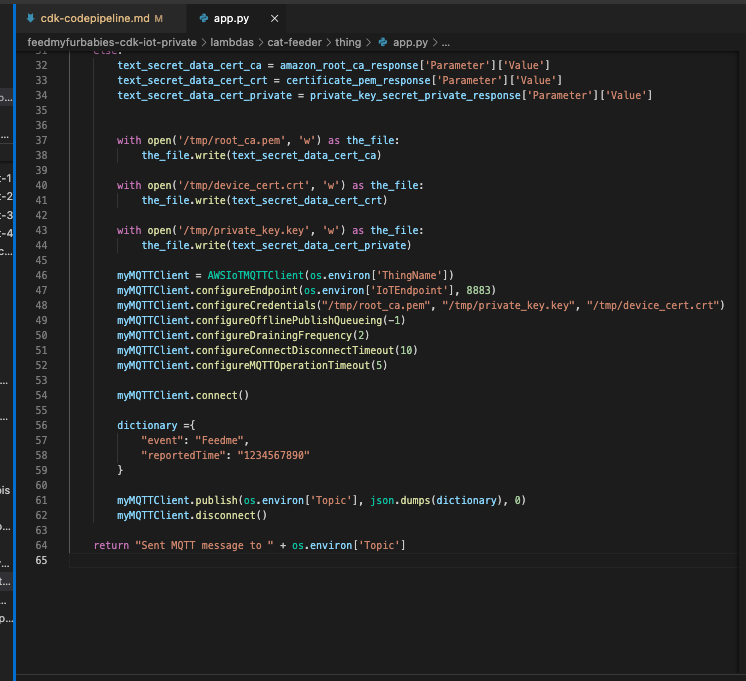
Task: Click amazon_root_ca_response on line 32
Action: (x=349, y=65)
